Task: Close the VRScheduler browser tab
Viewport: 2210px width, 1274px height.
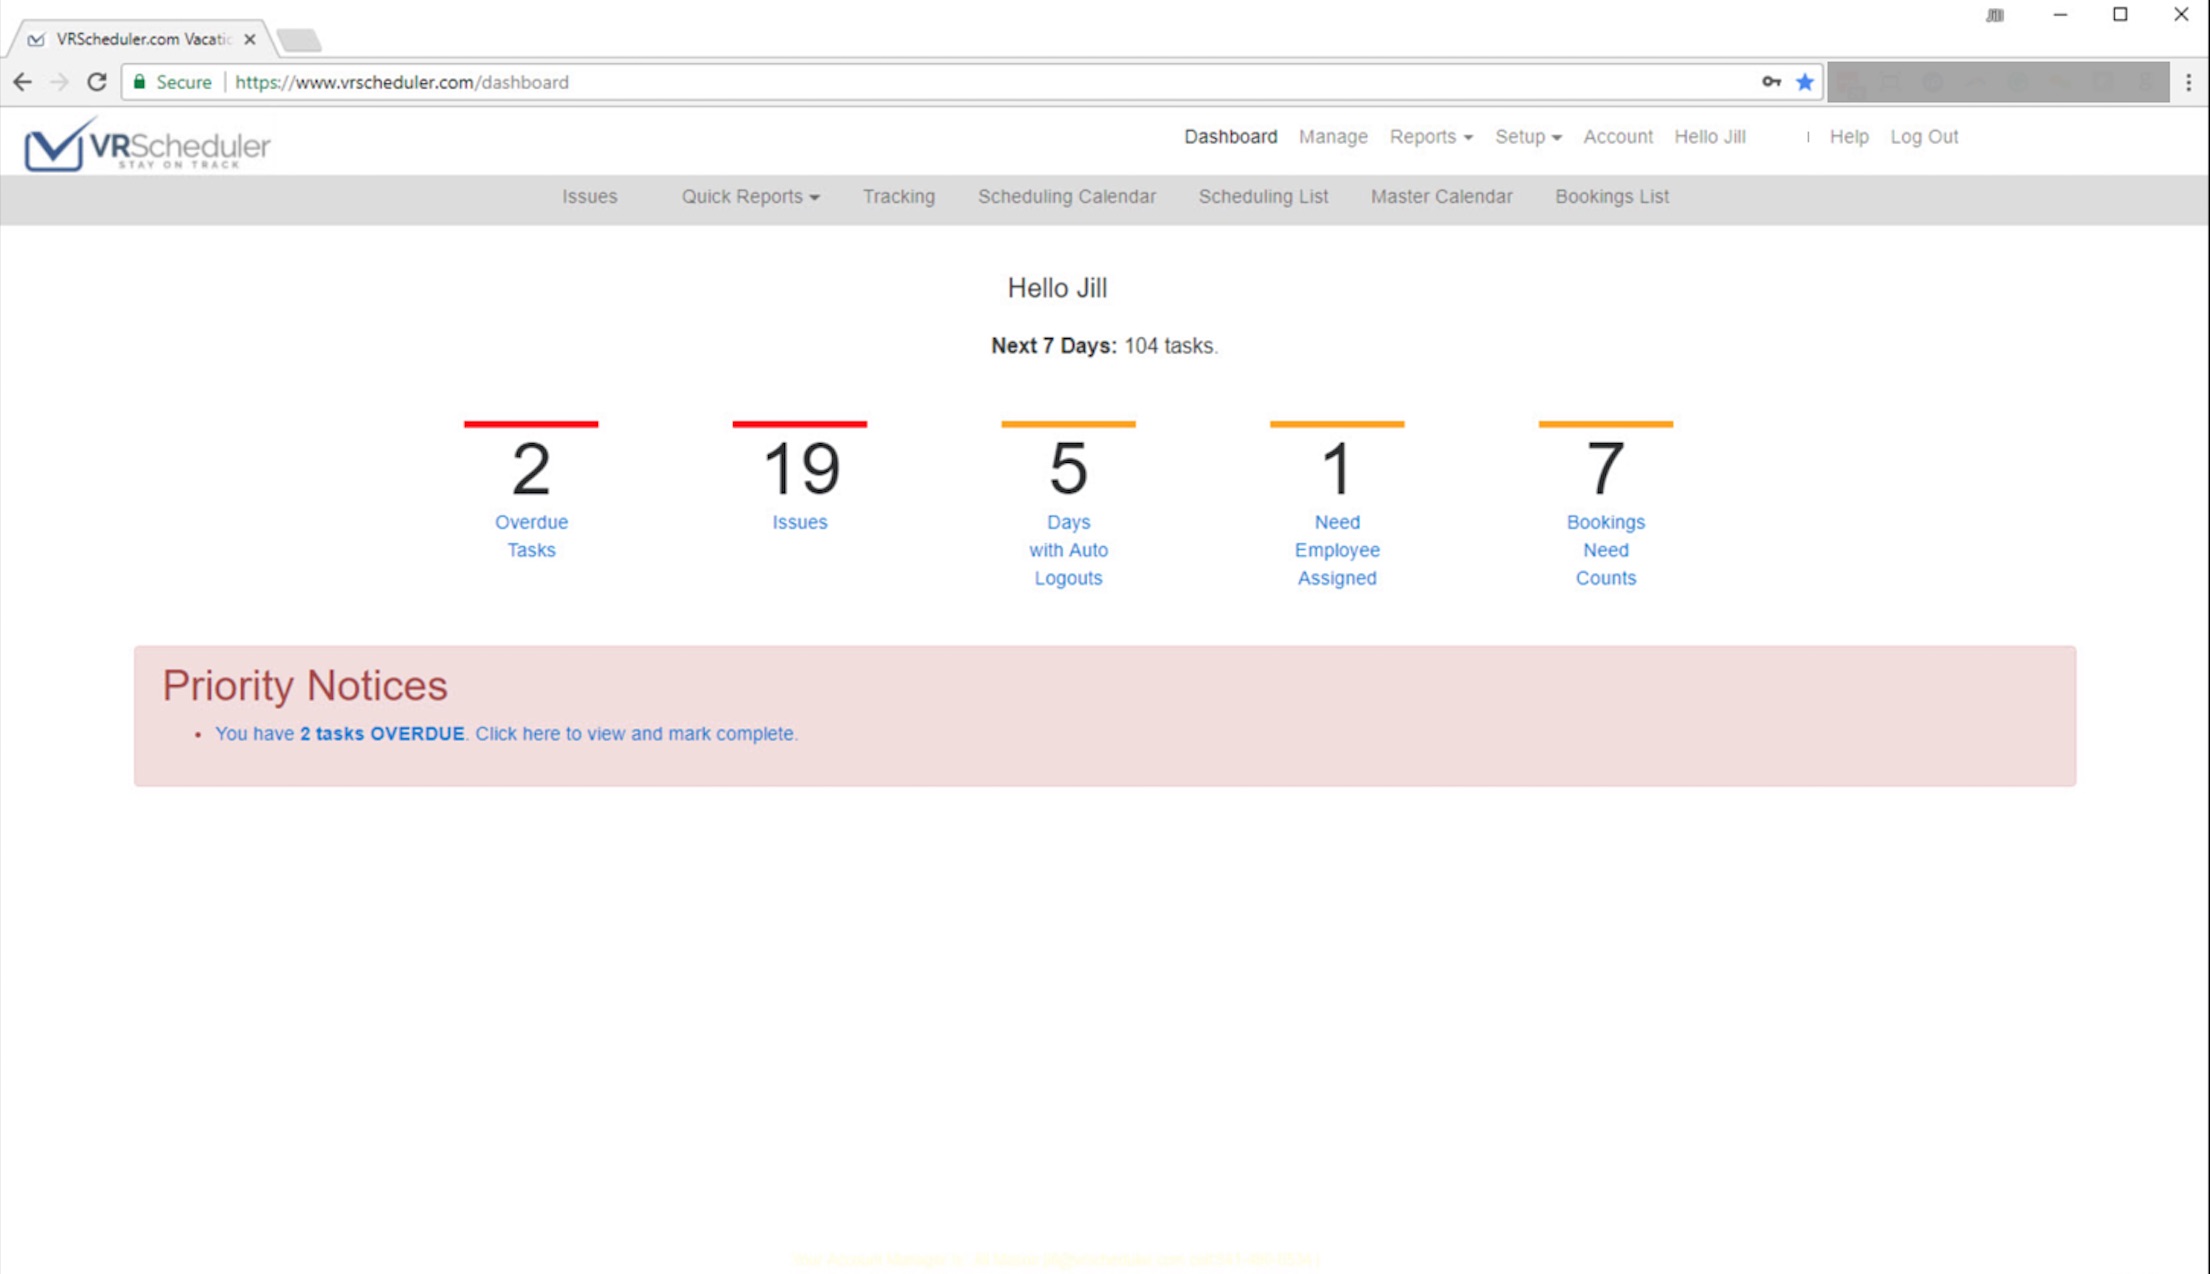Action: (x=250, y=39)
